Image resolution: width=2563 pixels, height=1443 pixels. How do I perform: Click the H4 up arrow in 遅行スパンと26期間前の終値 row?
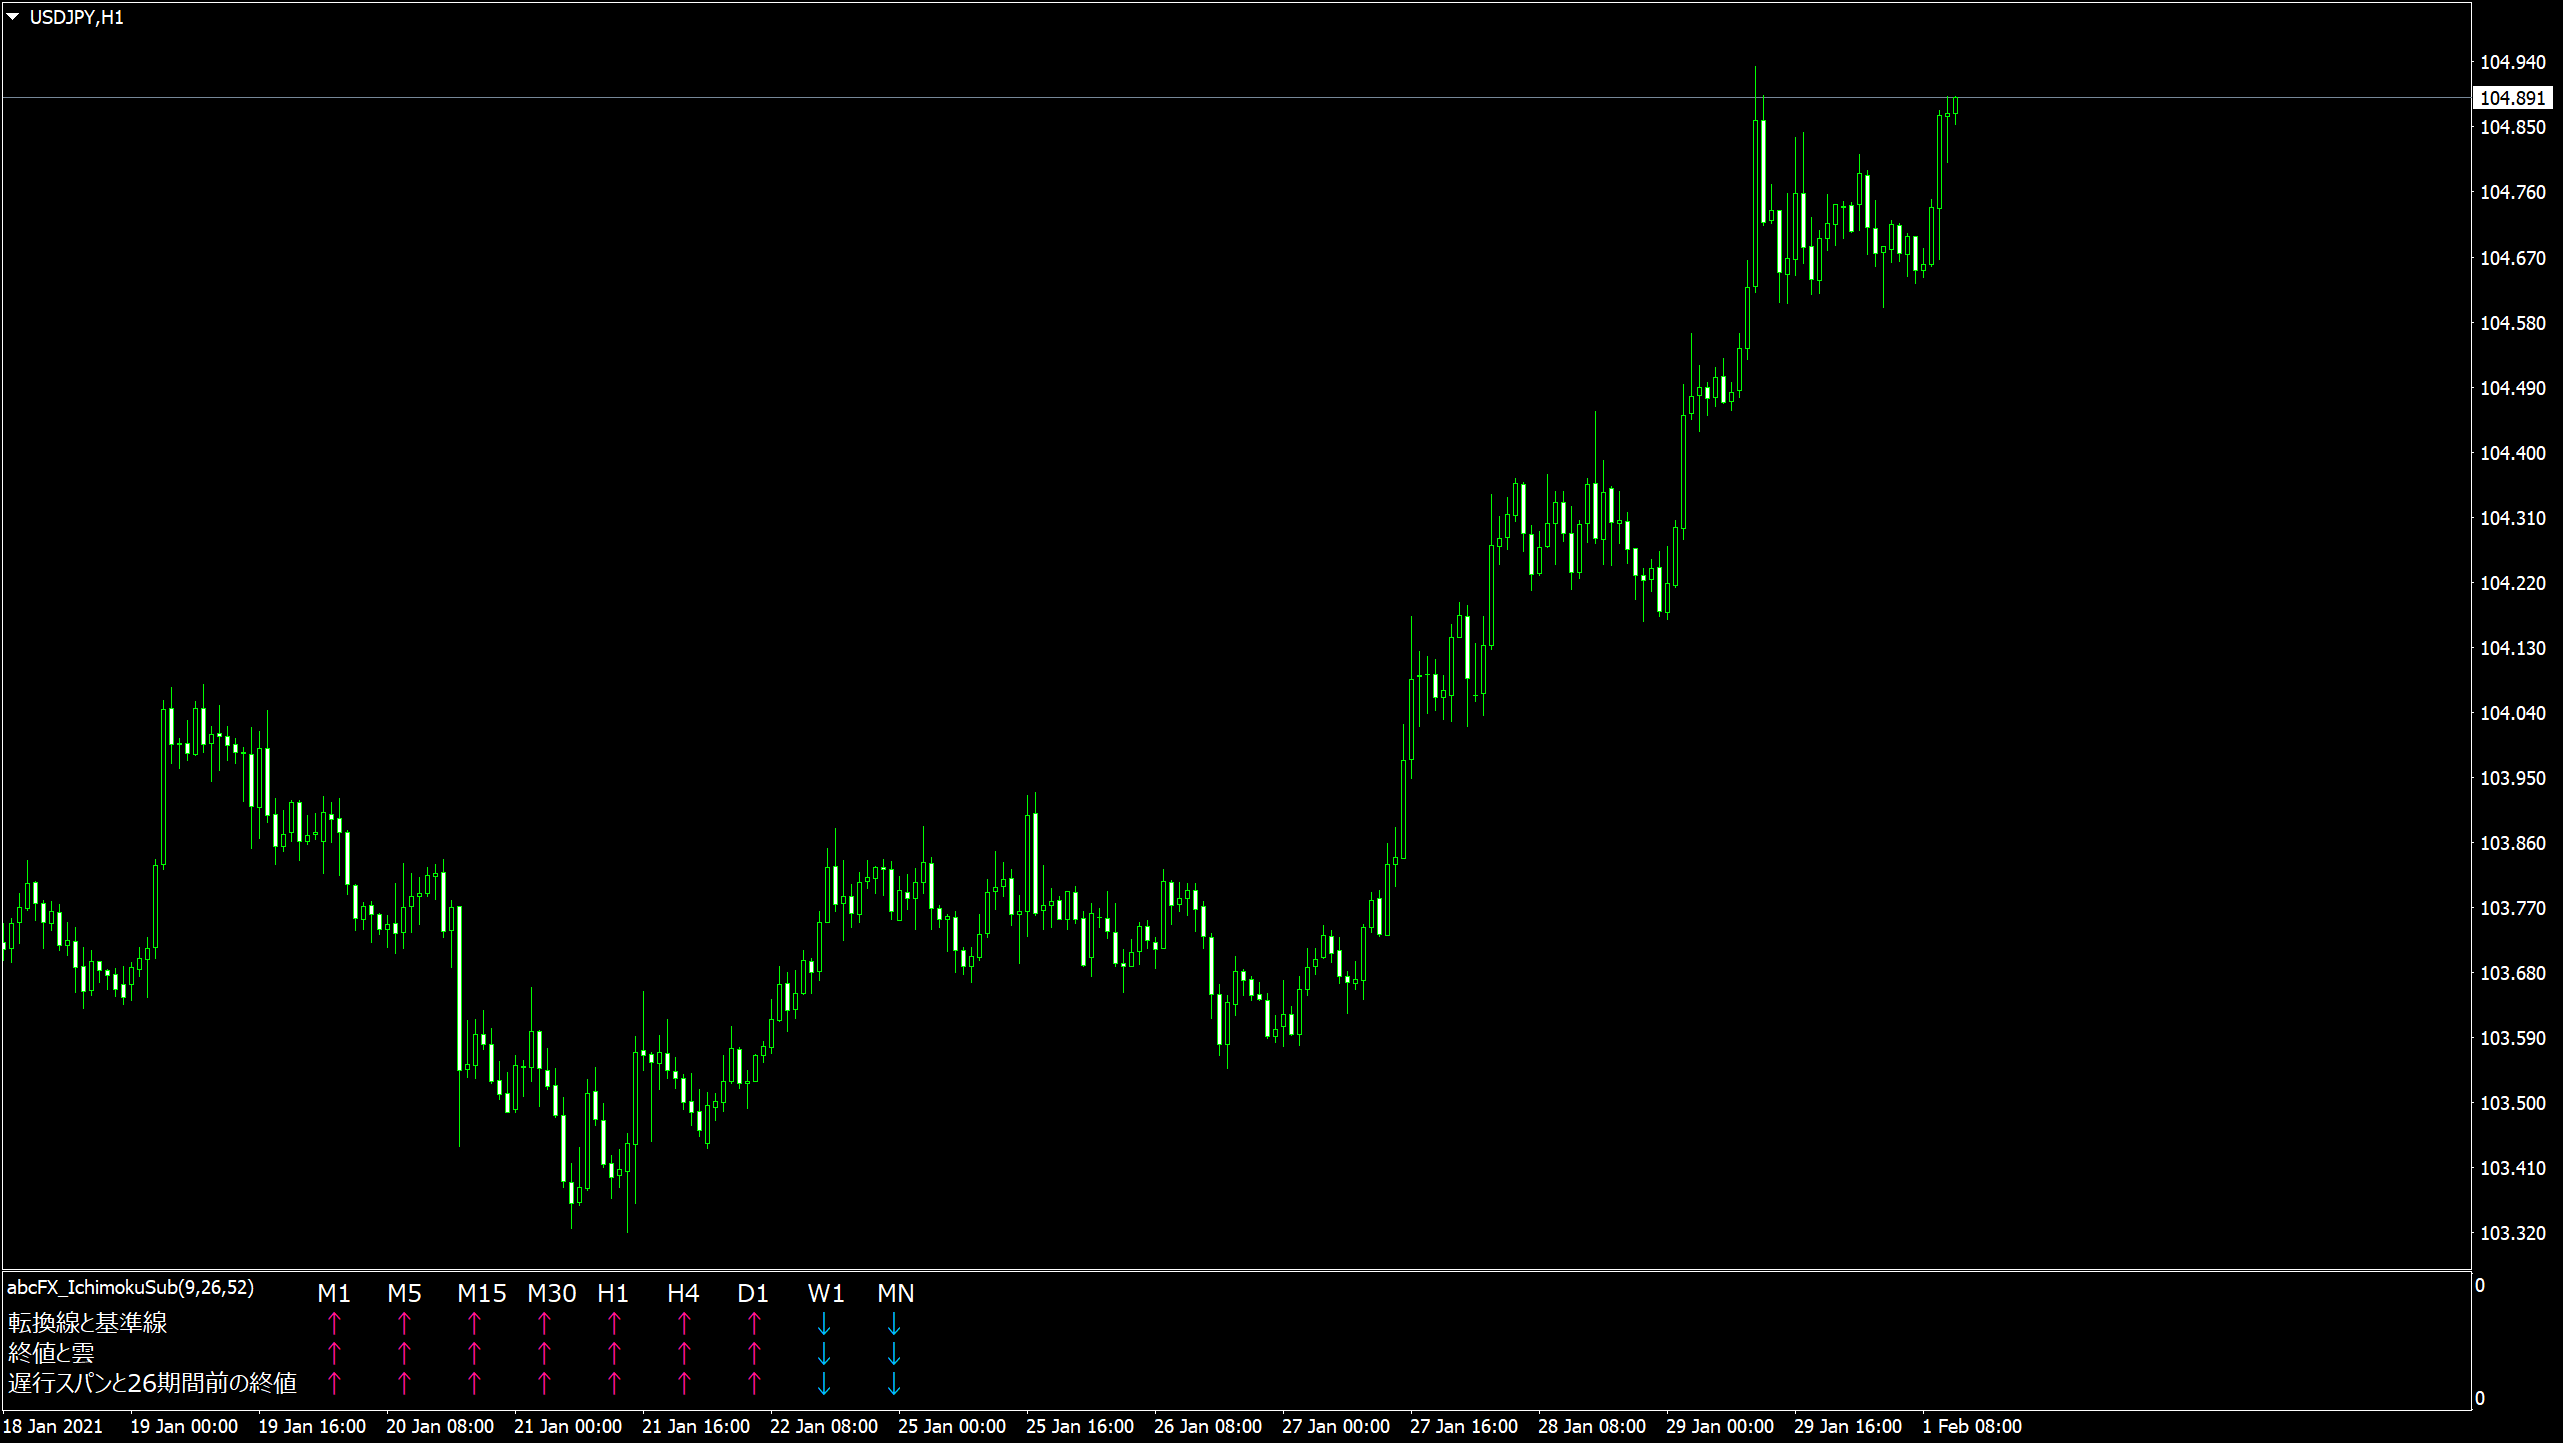click(x=684, y=1386)
